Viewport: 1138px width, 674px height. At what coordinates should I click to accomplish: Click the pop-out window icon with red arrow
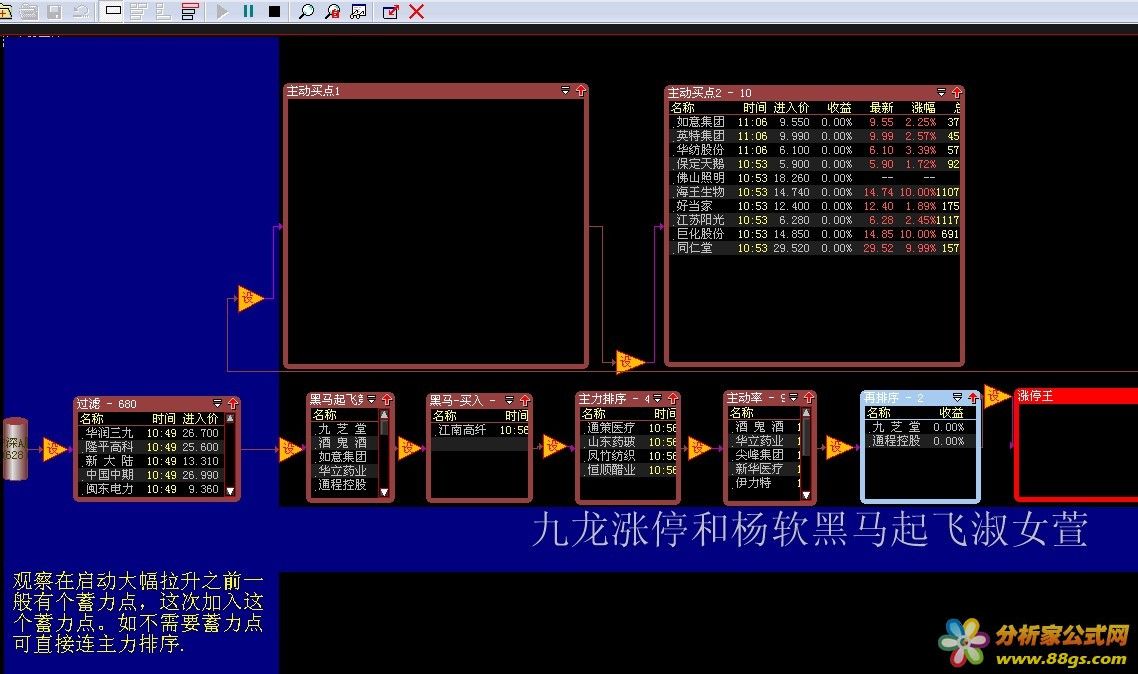point(390,12)
